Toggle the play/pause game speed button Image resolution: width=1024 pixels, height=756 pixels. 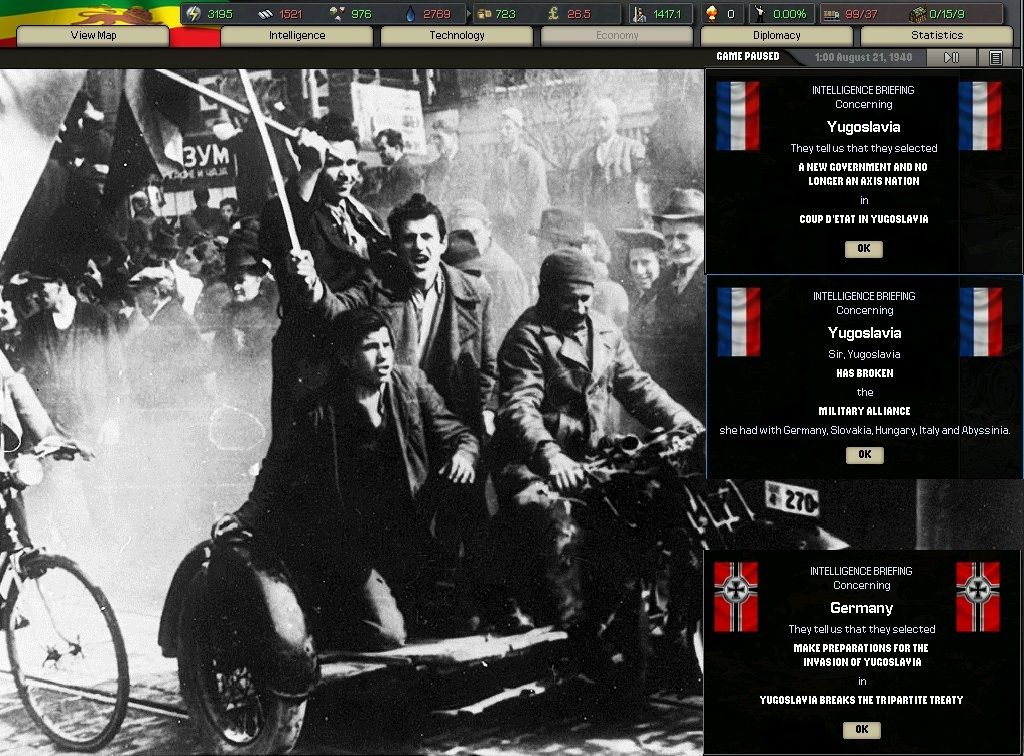tap(951, 58)
